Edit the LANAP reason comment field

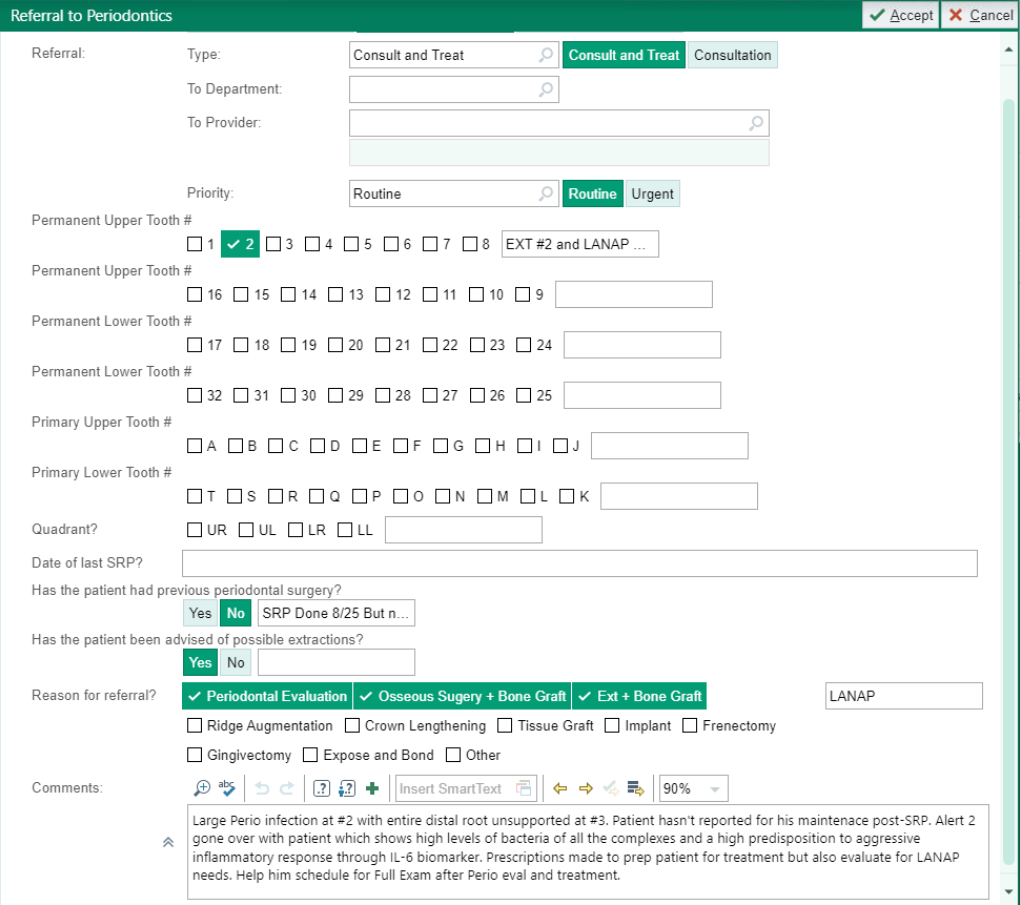tap(904, 696)
